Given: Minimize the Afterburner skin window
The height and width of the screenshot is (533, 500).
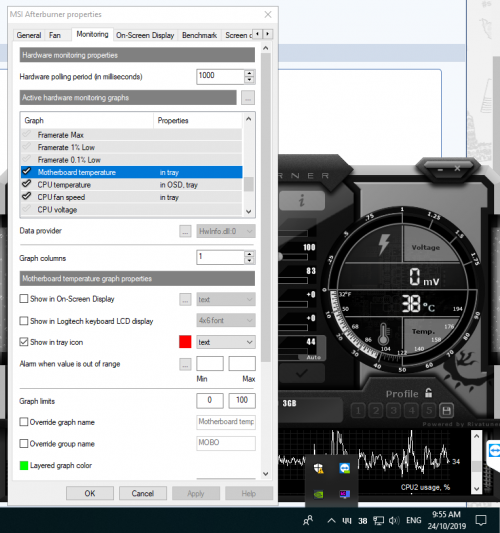Looking at the screenshot, I should tap(440, 169).
